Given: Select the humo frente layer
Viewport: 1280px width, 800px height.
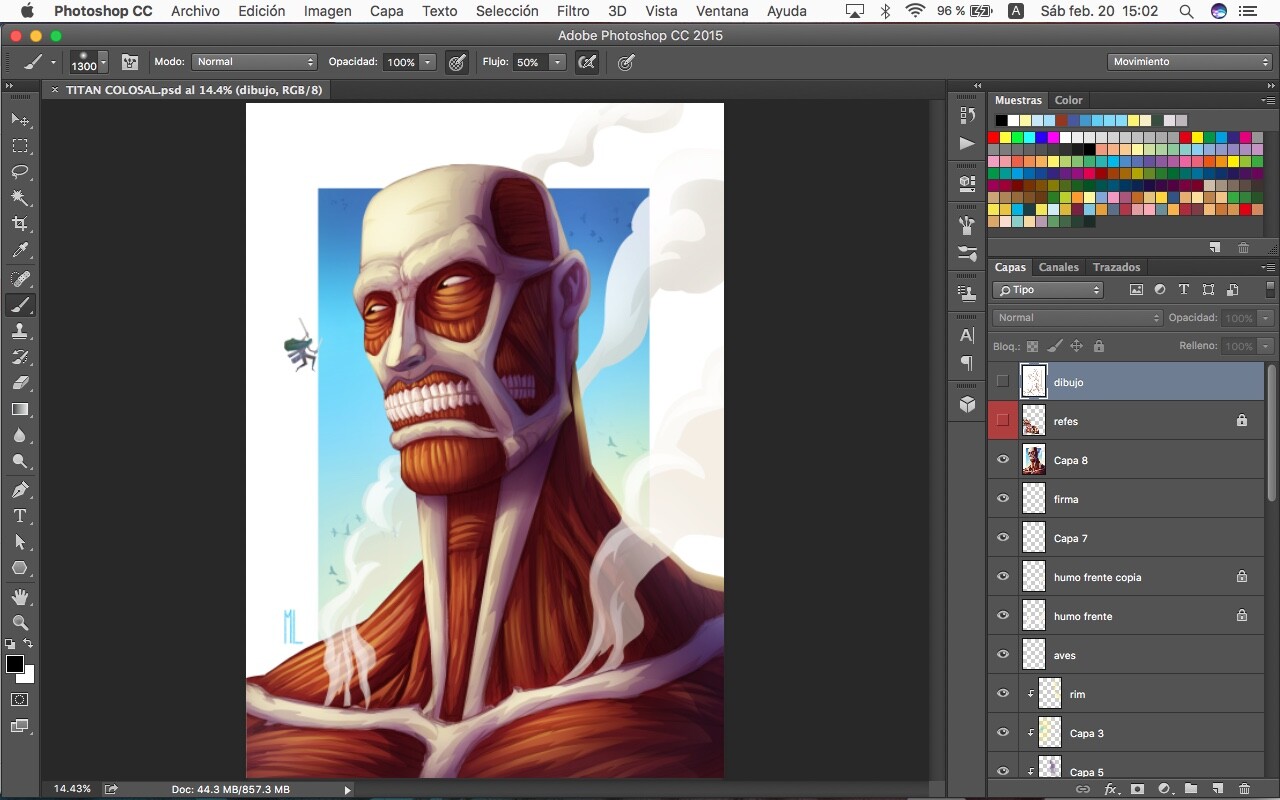Looking at the screenshot, I should point(1140,616).
